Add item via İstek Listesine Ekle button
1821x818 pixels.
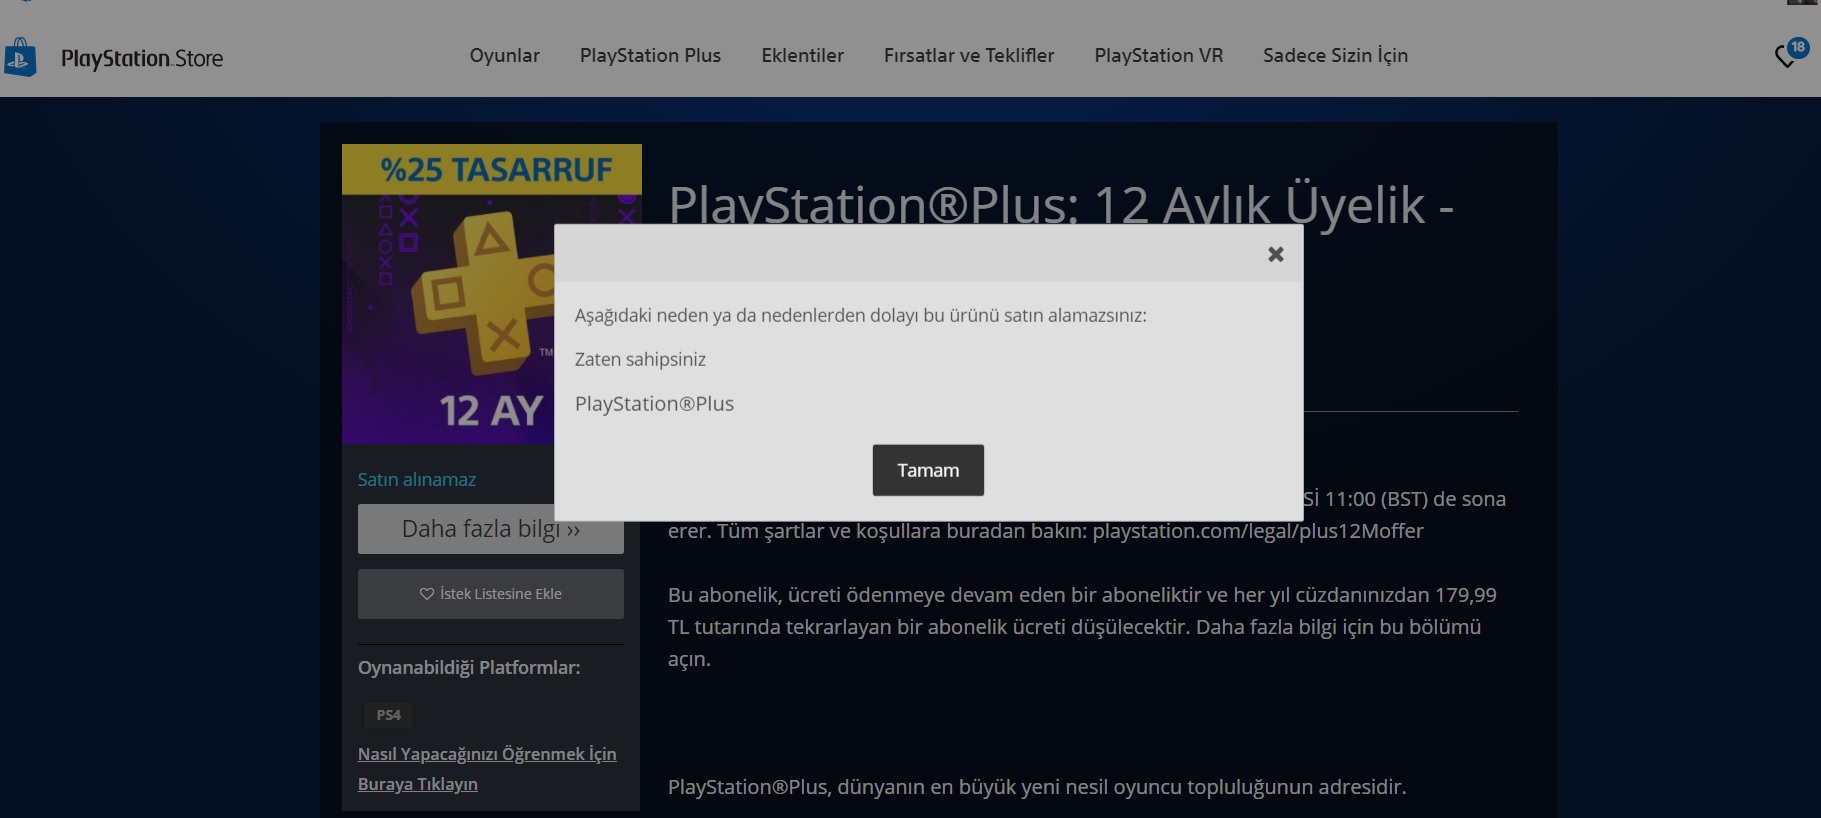click(491, 594)
